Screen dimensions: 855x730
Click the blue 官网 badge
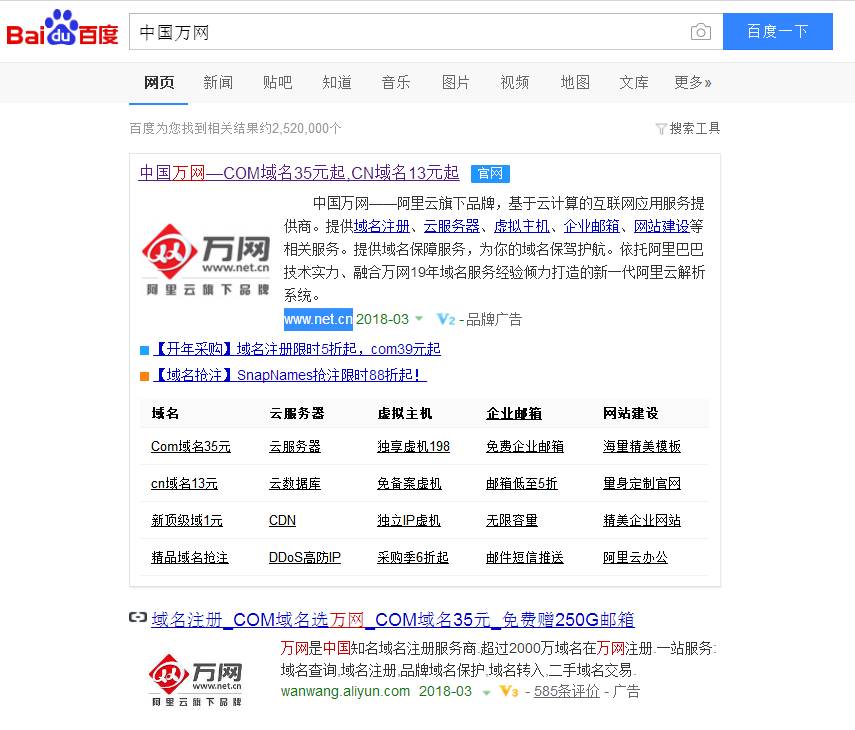(x=490, y=173)
